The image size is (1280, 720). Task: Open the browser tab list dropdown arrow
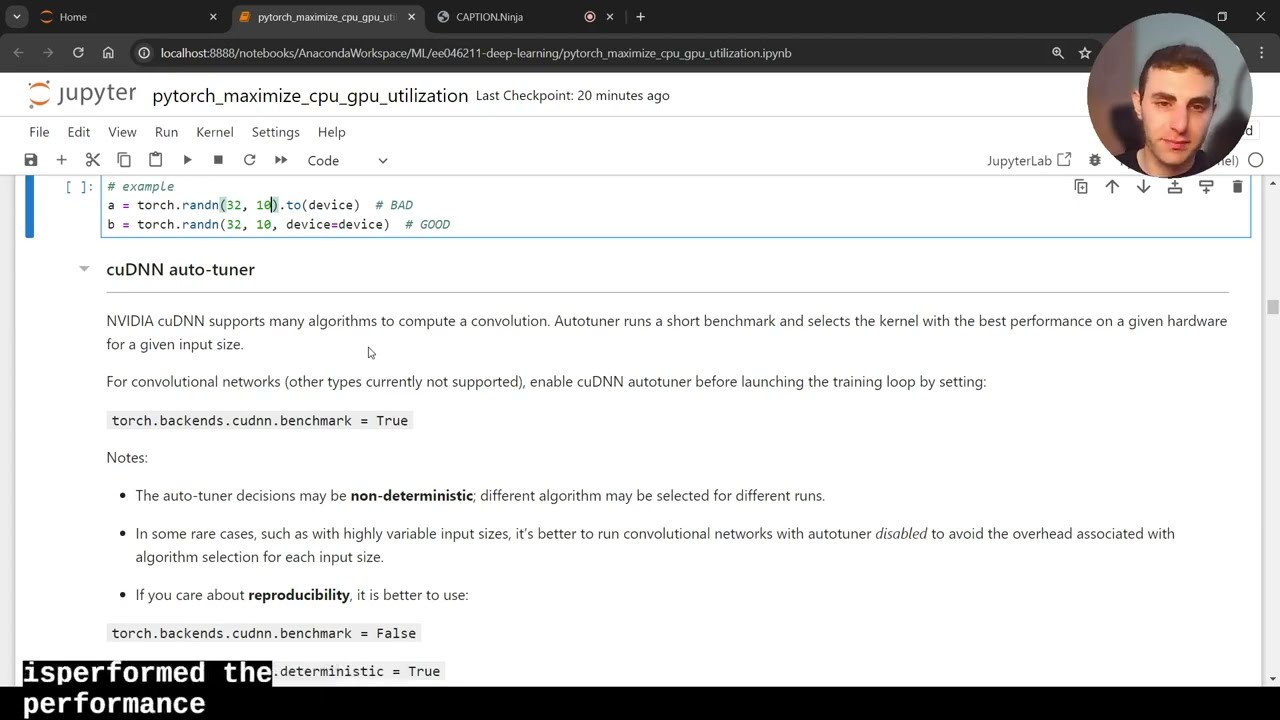click(16, 17)
